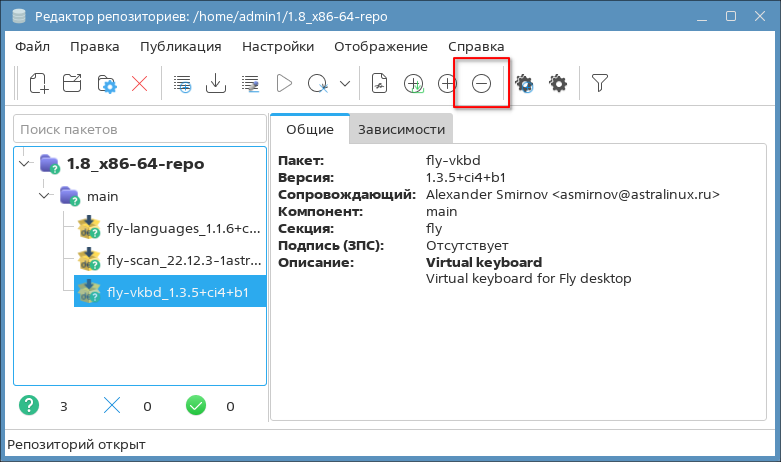
Task: Click the new repository document icon
Action: [38, 84]
